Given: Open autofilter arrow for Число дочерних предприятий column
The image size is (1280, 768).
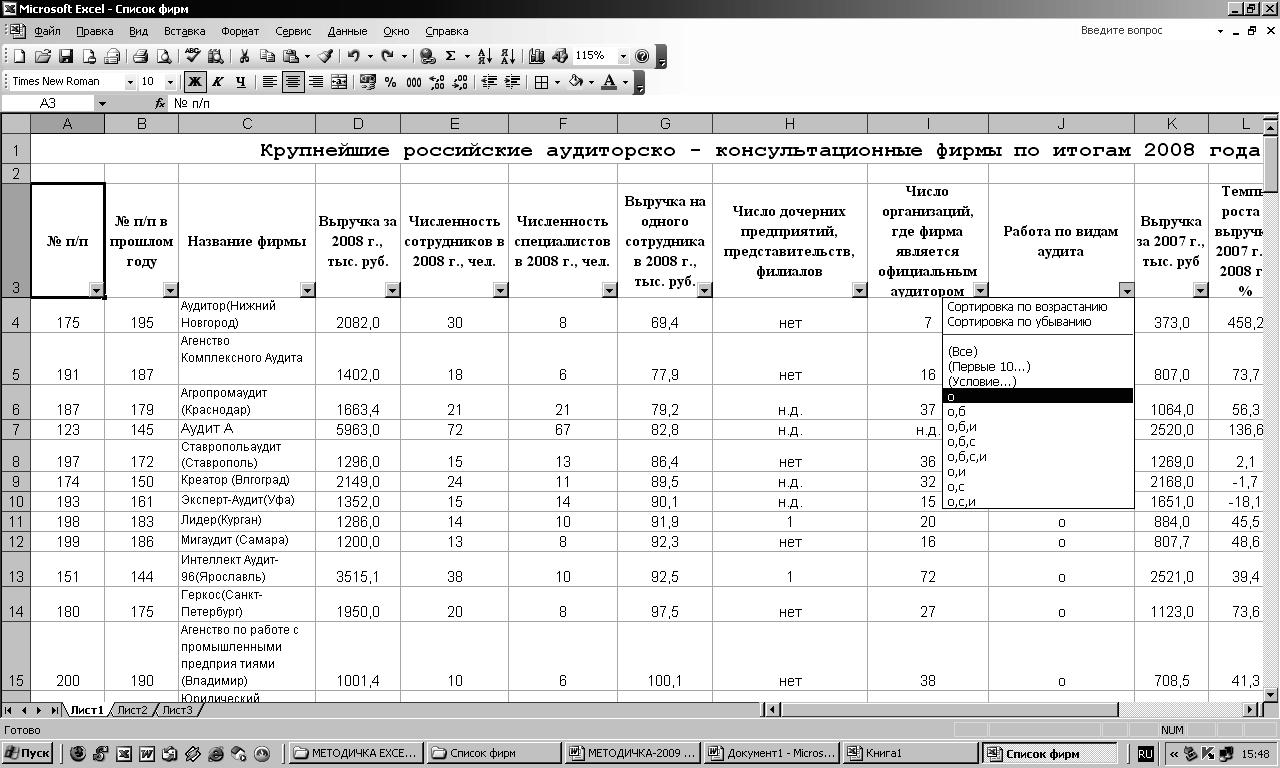Looking at the screenshot, I should click(859, 290).
